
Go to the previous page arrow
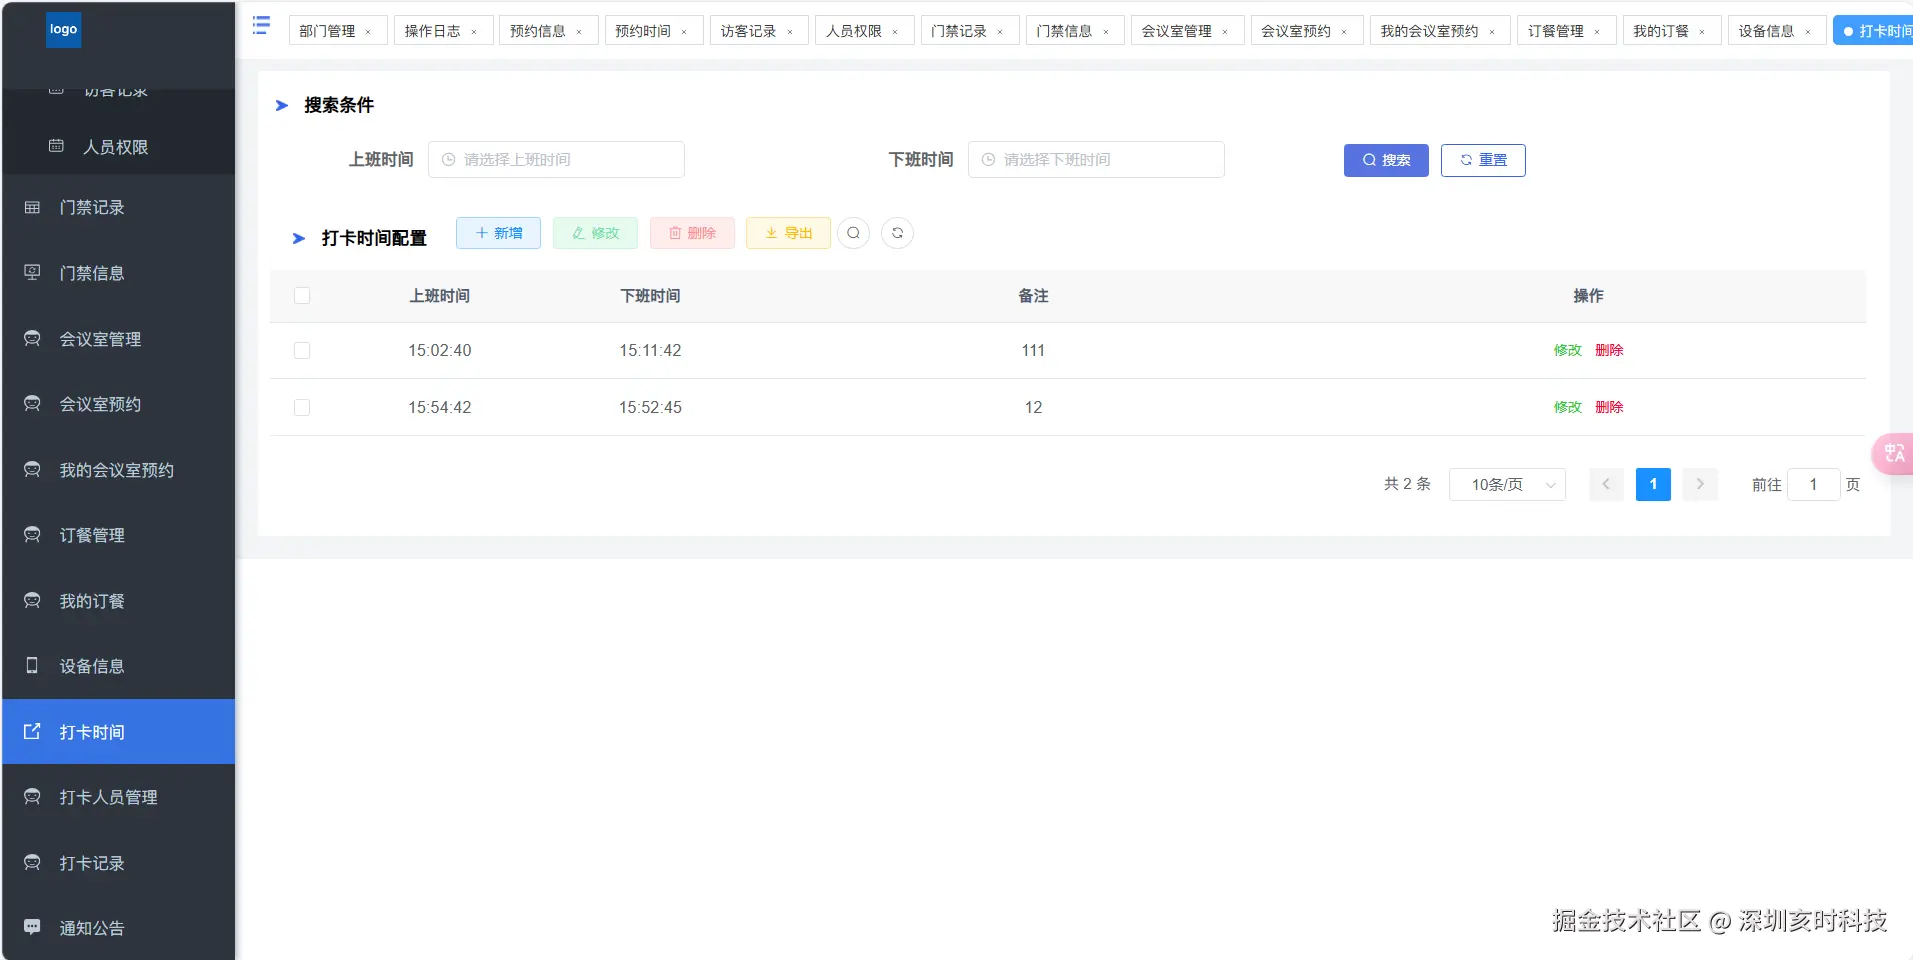point(1606,484)
